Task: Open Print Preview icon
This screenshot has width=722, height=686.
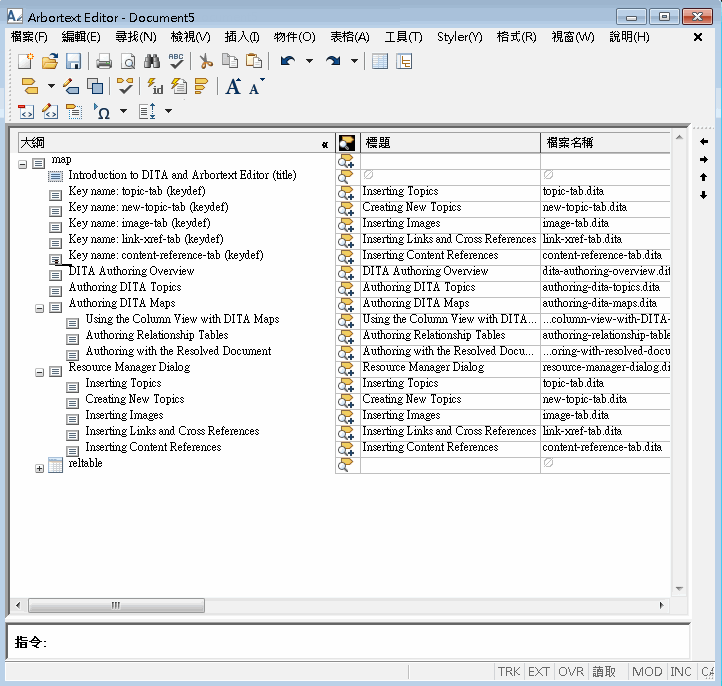Action: tap(128, 61)
